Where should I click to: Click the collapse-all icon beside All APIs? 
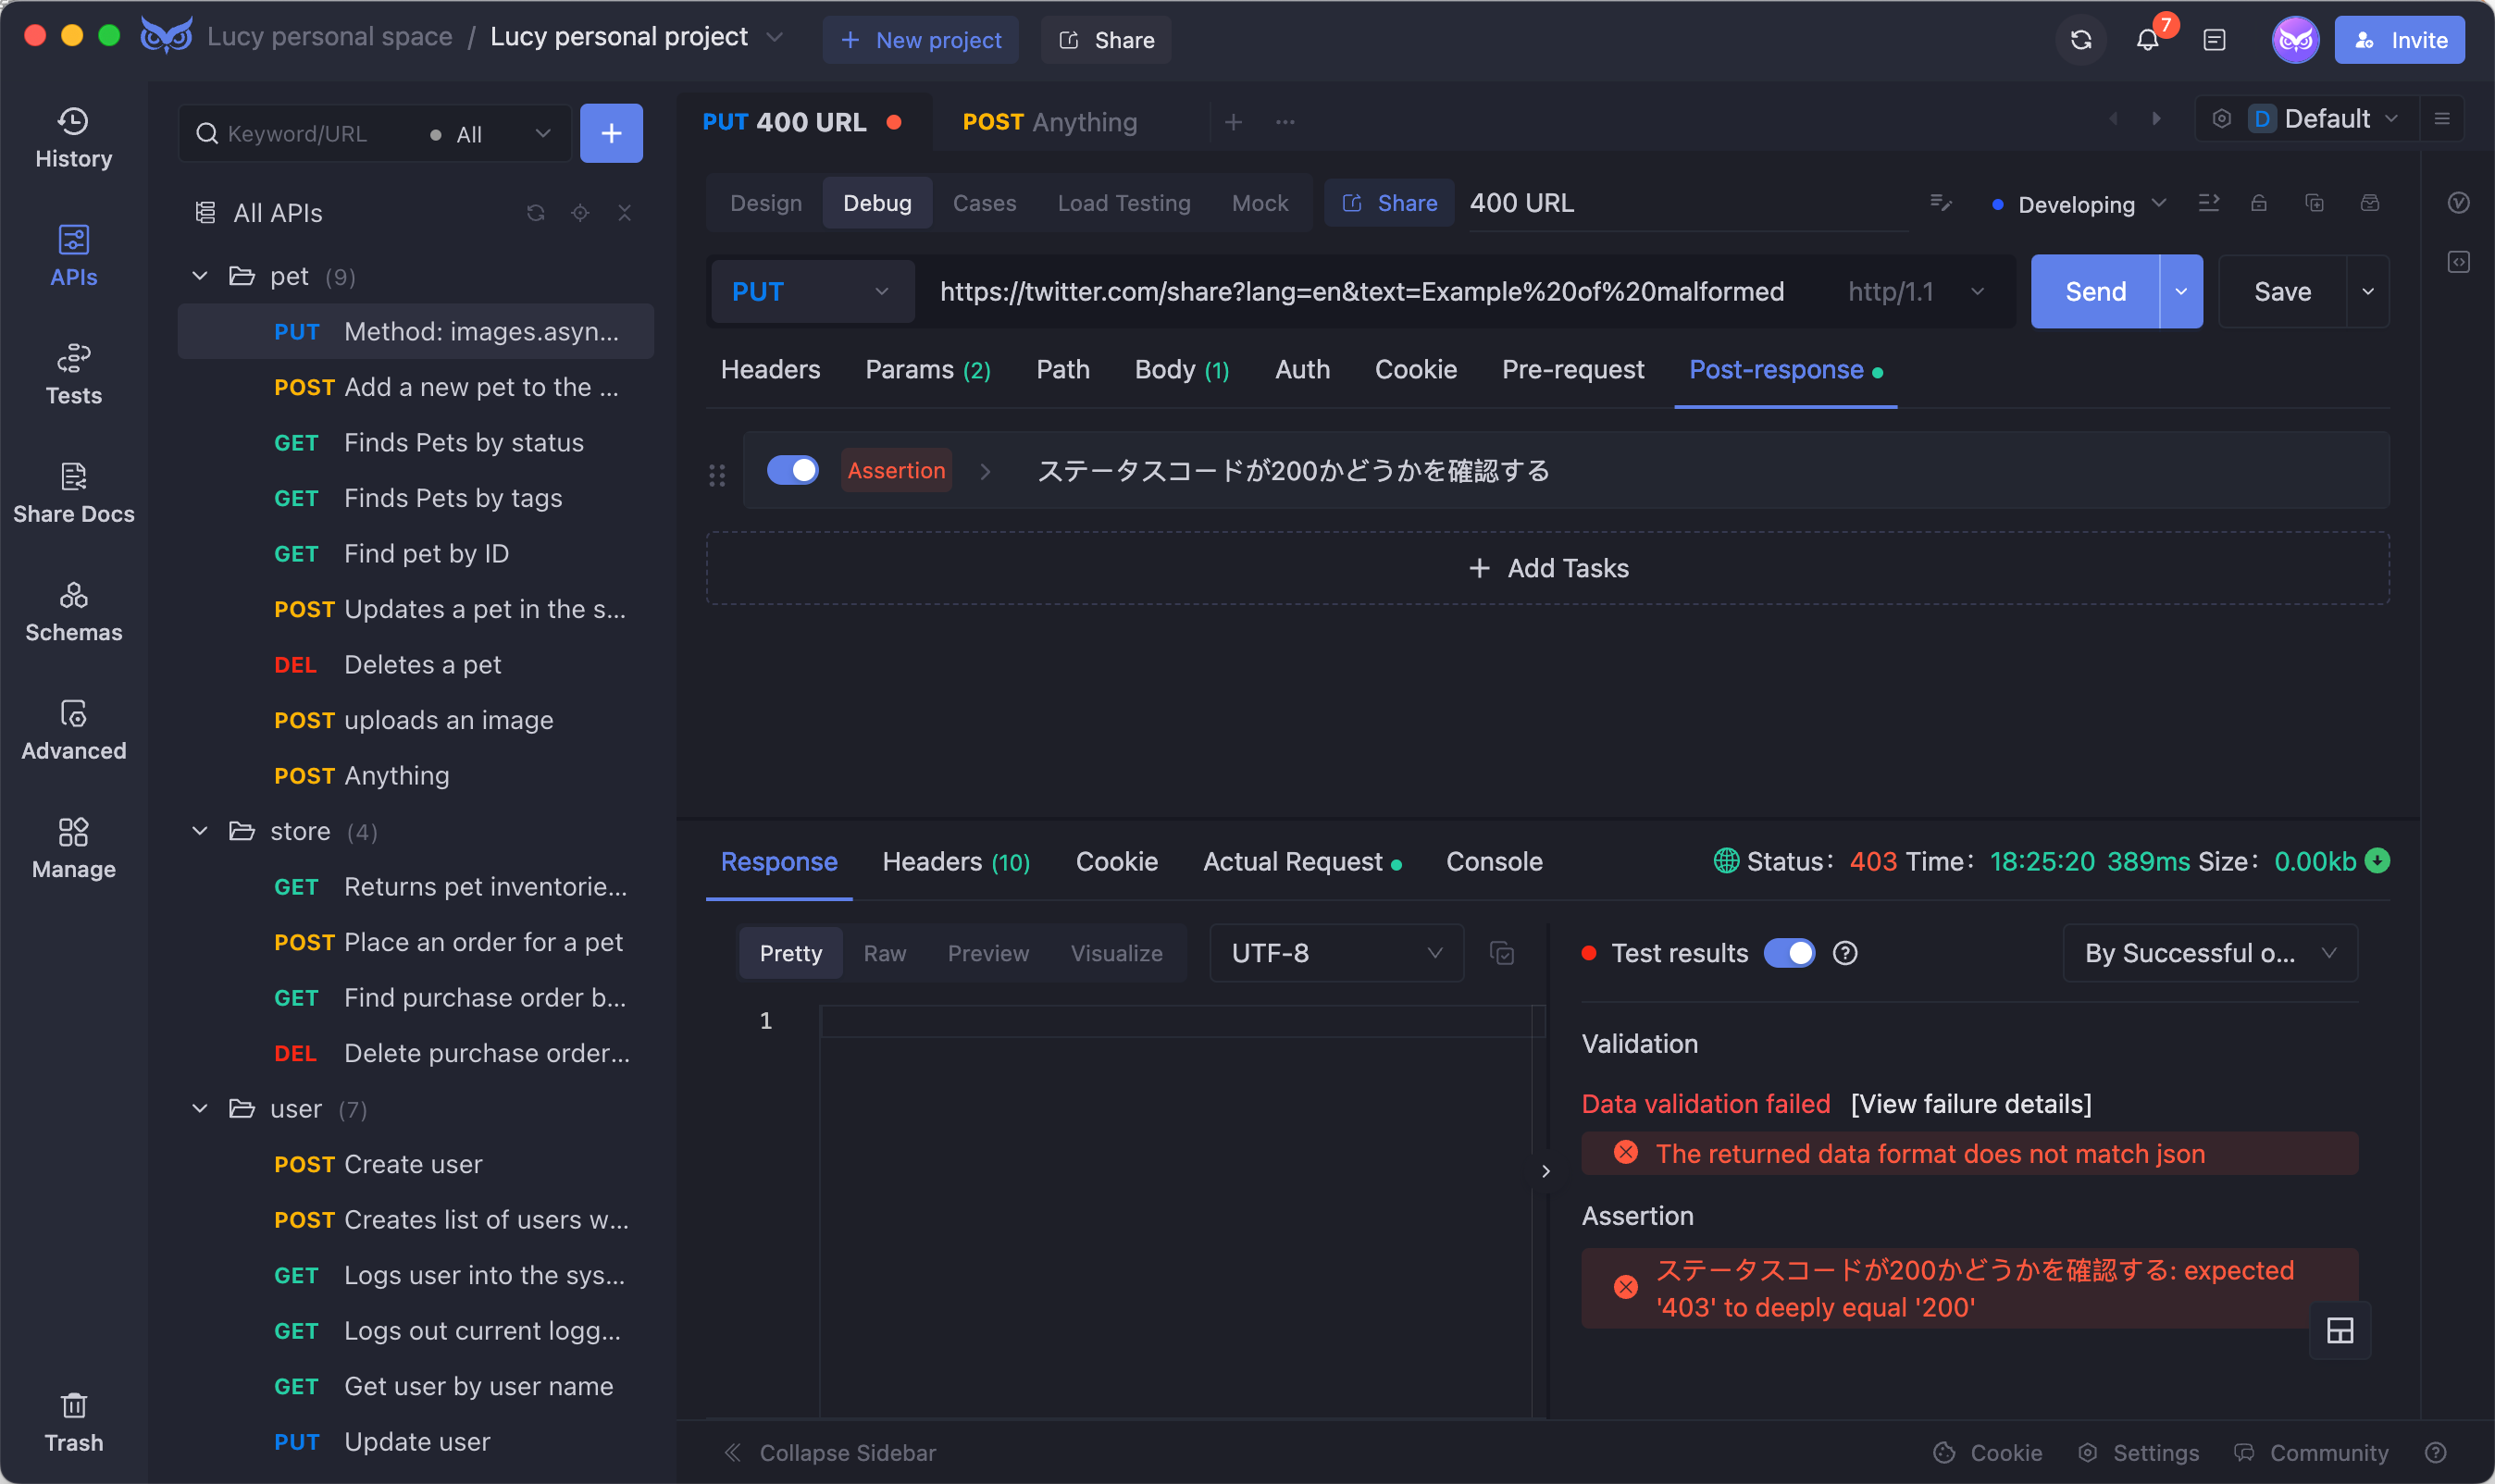[624, 213]
